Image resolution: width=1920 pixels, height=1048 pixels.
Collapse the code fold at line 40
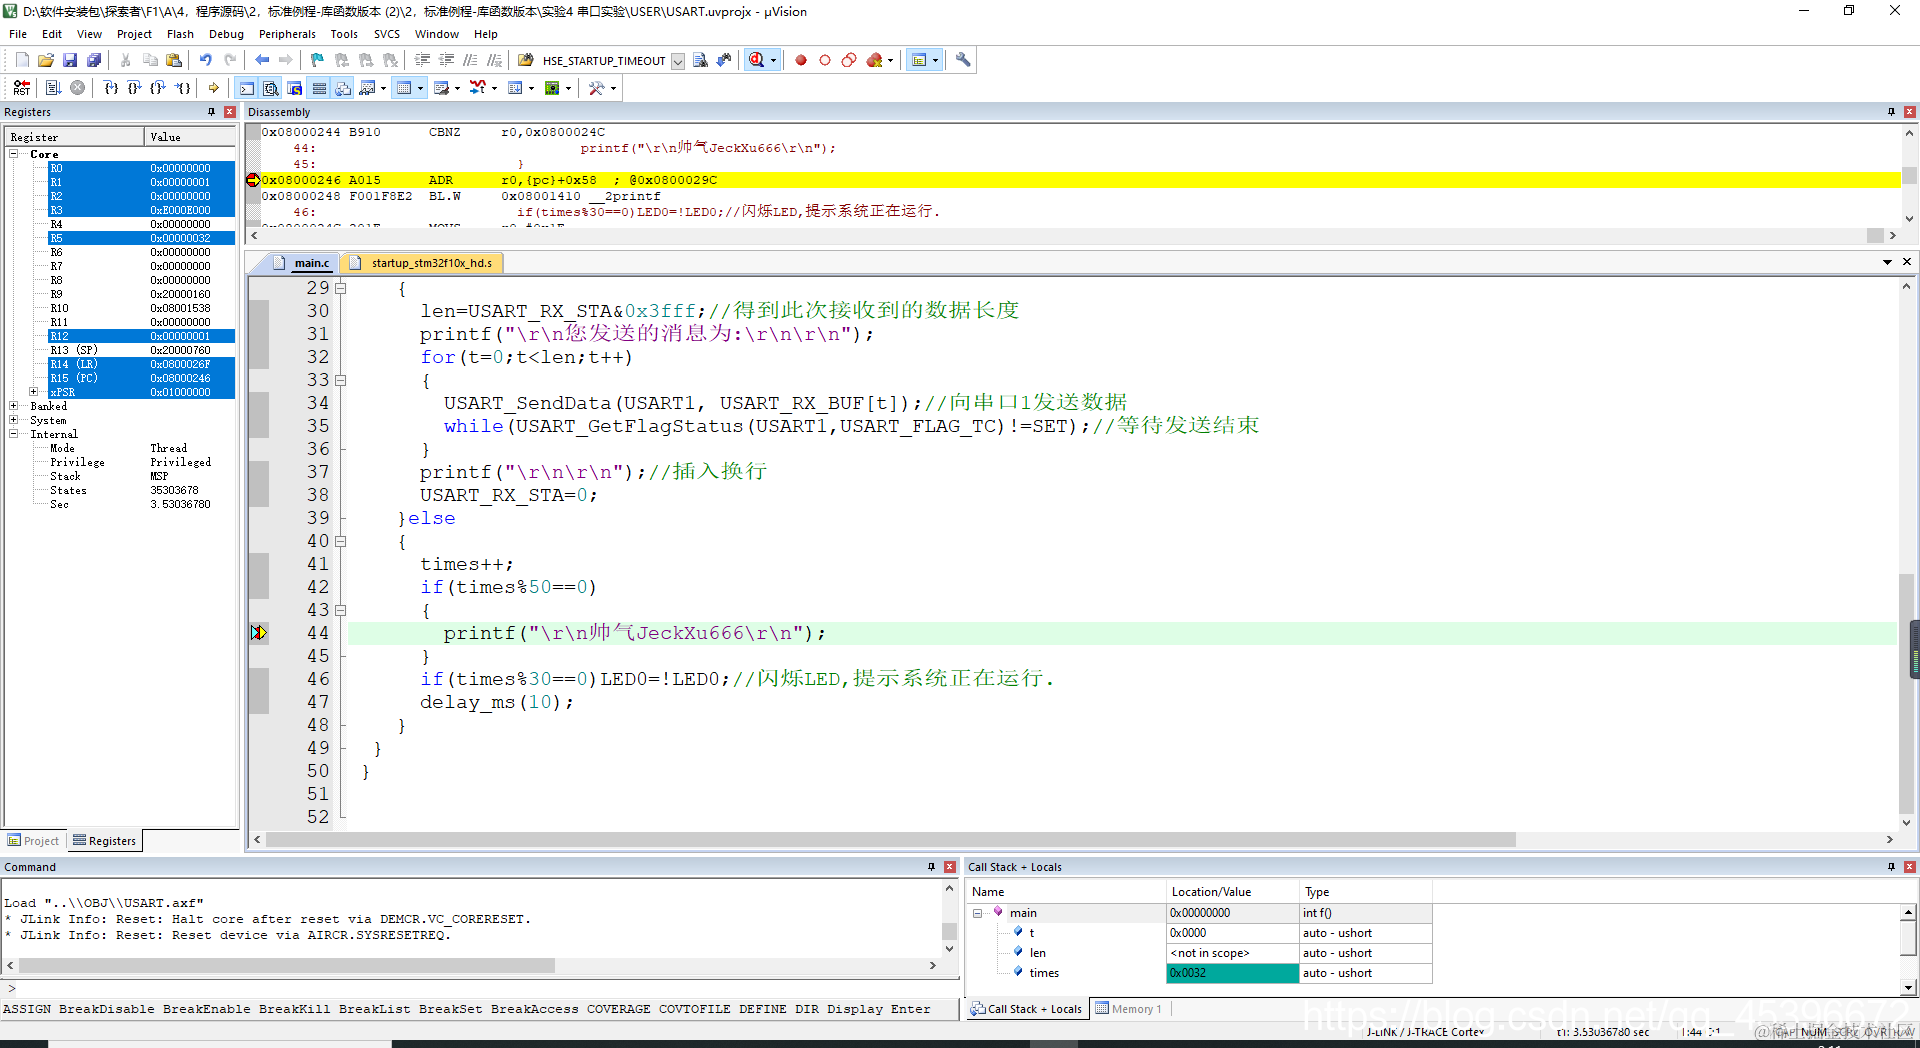coord(341,541)
